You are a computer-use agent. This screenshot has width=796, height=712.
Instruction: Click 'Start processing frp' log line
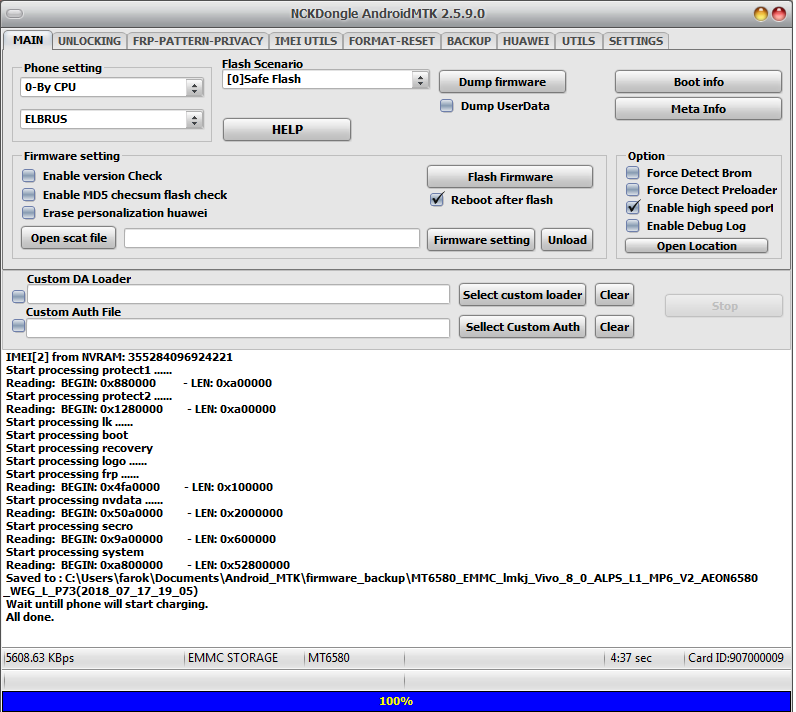[73, 474]
